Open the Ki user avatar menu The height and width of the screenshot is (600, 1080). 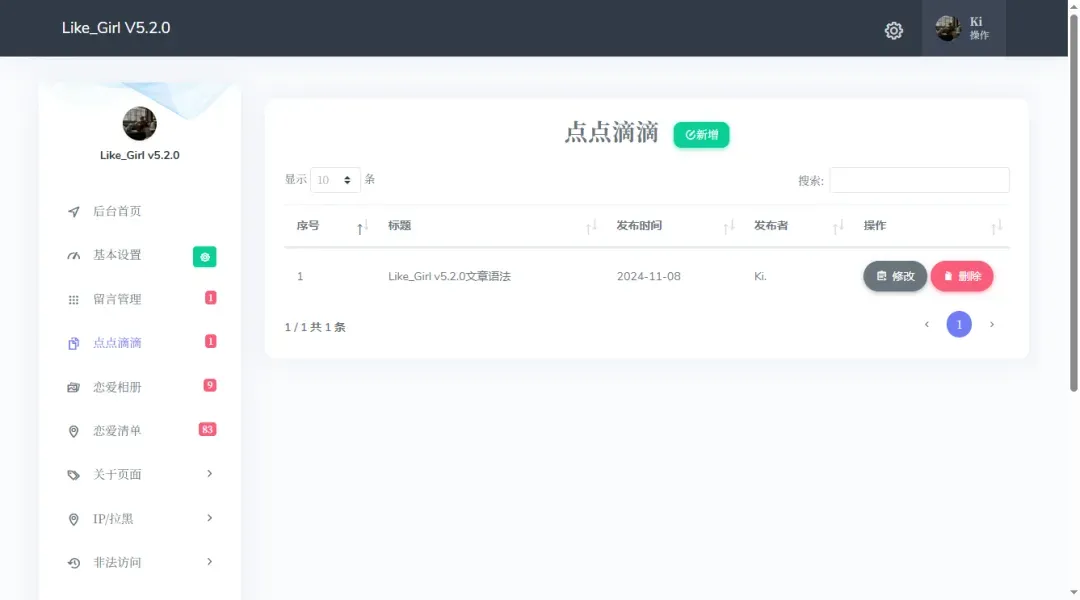pyautogui.click(x=963, y=28)
